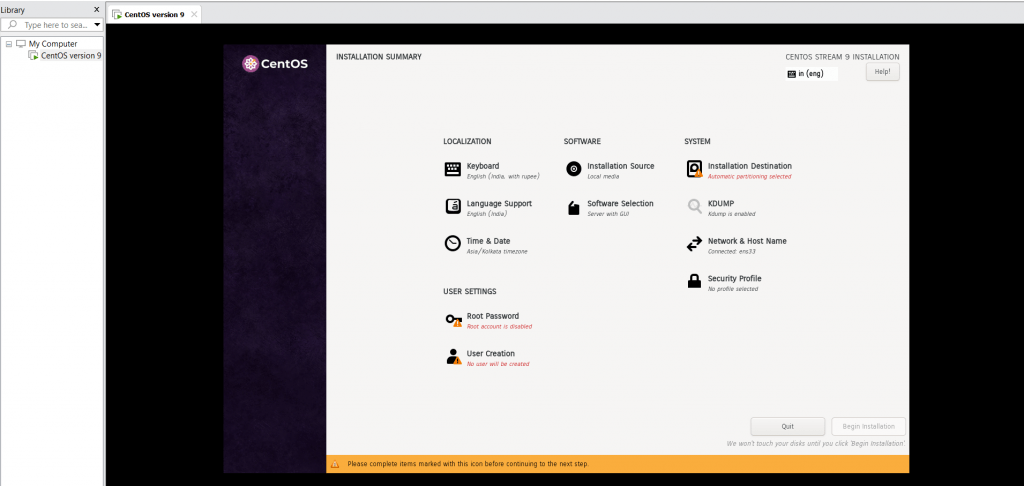Click the 'INSTALLATION SUMMARY' heading
The image size is (1024, 486).
tap(379, 57)
